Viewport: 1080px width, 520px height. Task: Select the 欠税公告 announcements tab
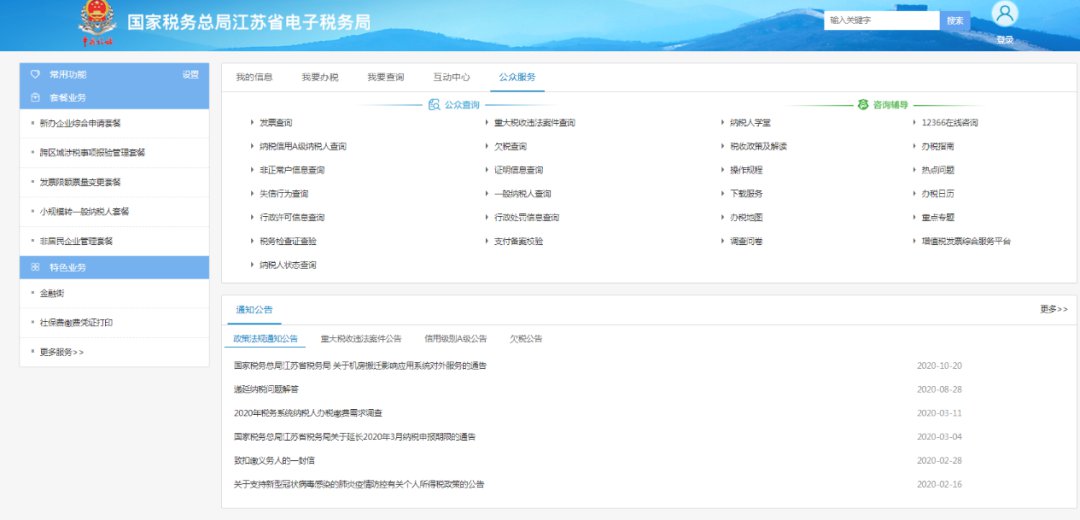pyautogui.click(x=525, y=339)
